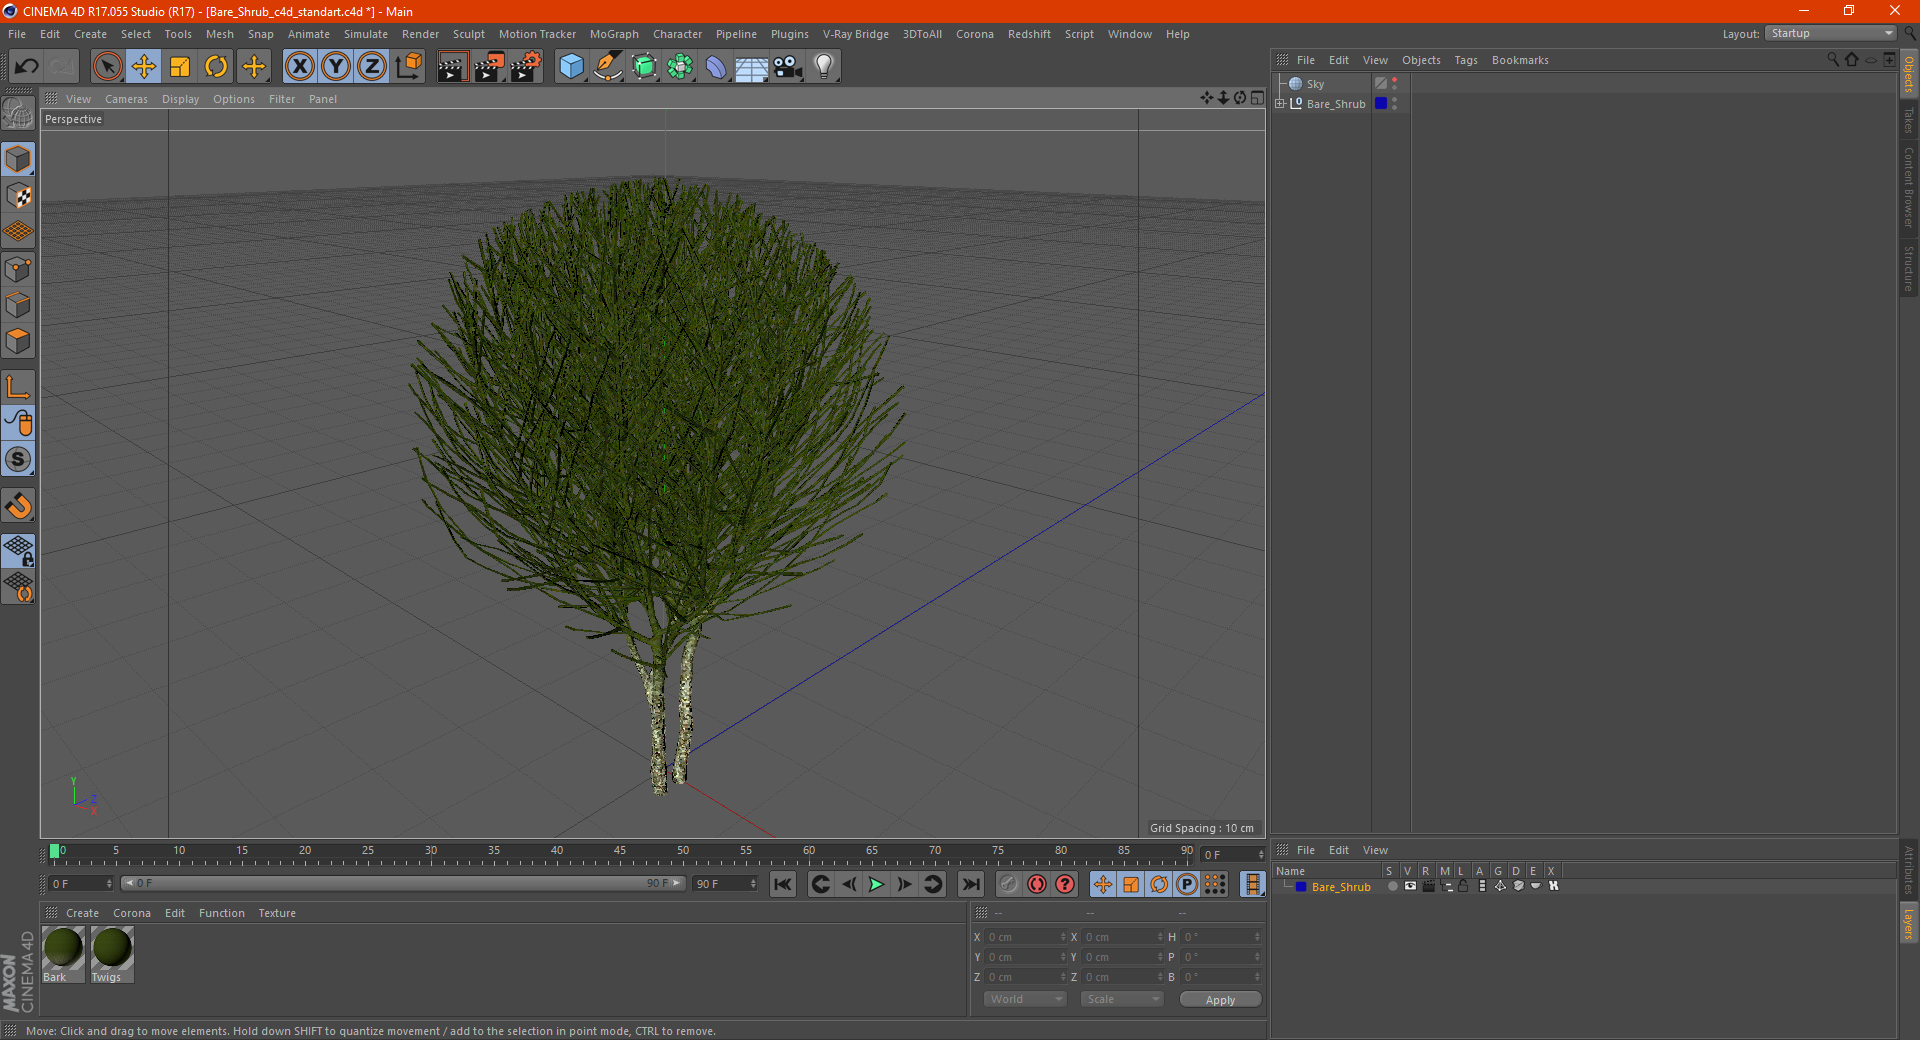This screenshot has height=1040, width=1920.
Task: Add a Camera object
Action: [788, 67]
